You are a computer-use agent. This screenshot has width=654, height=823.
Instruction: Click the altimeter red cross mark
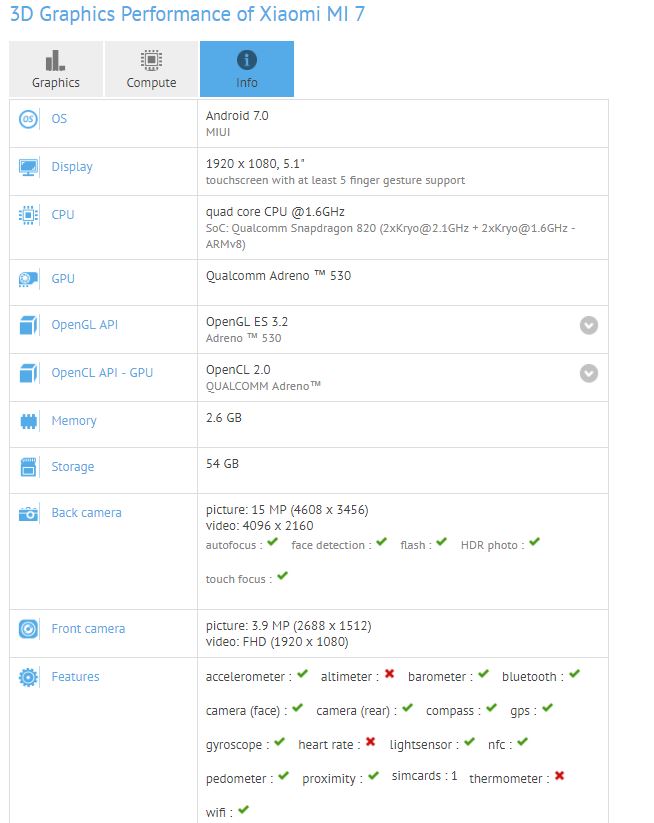[x=389, y=676]
